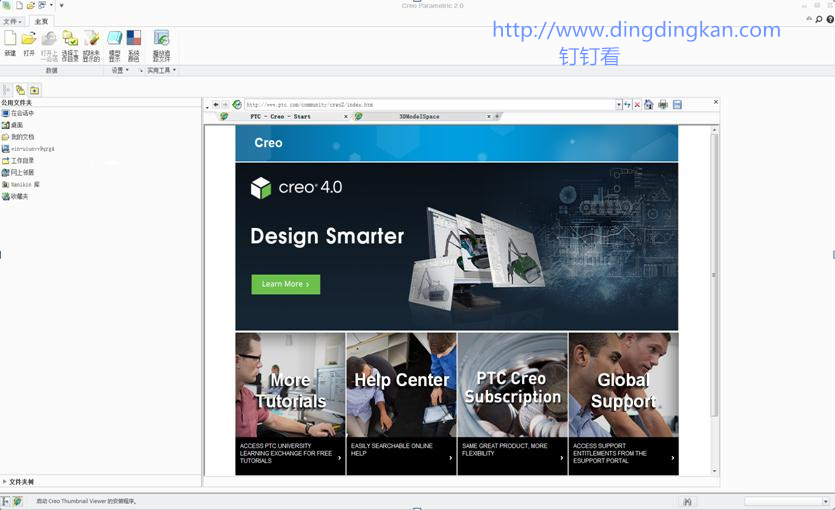This screenshot has height=510, width=835.
Task: Open the Global Support tile
Action: 624,404
